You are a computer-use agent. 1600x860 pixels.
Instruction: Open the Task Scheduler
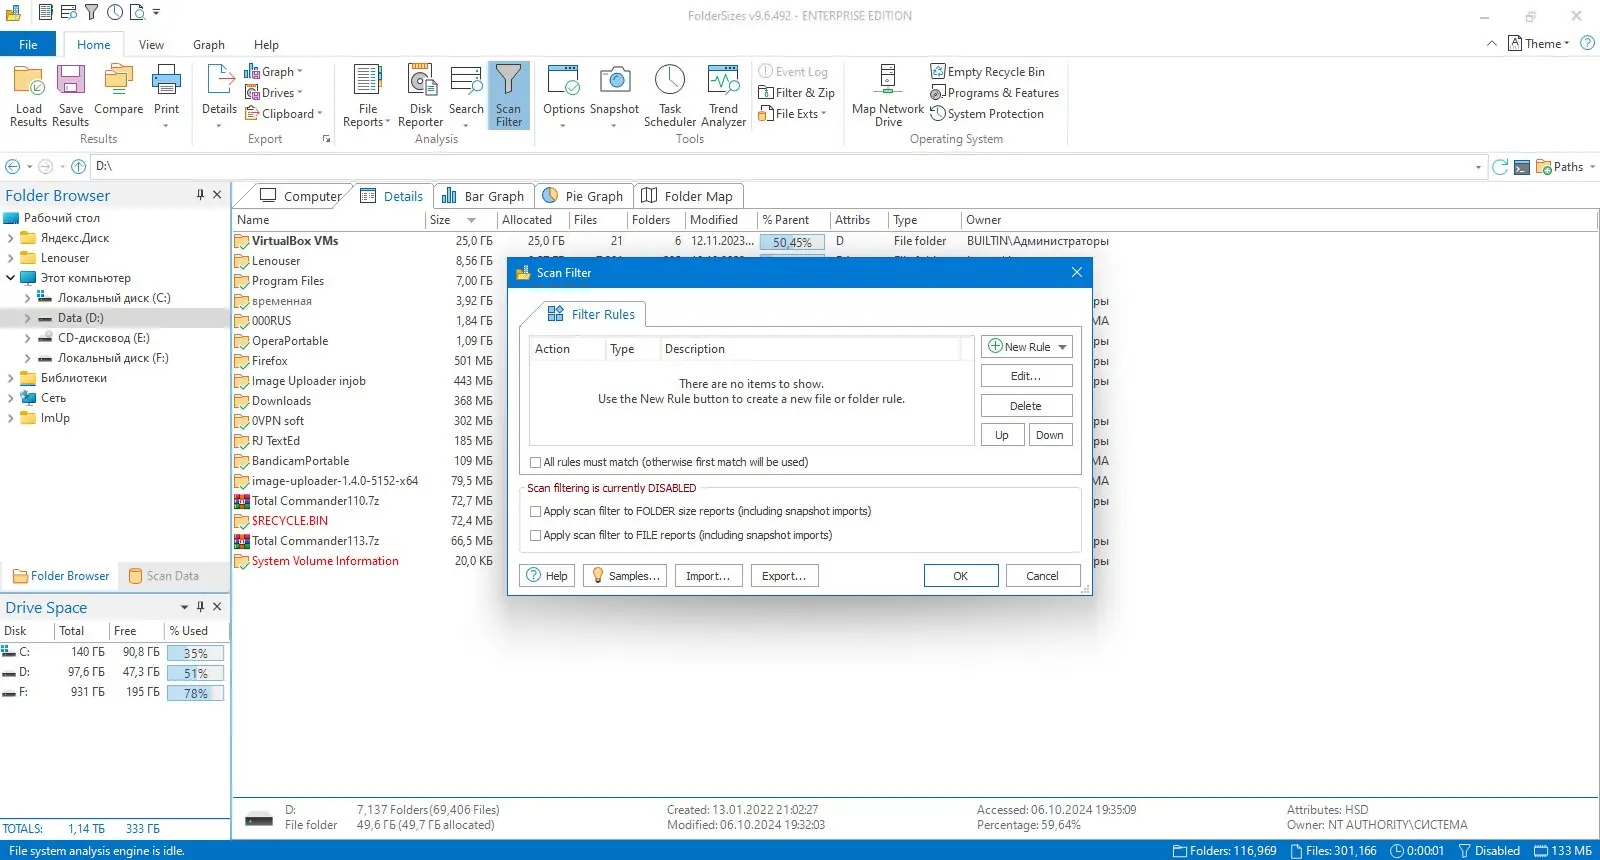pos(670,96)
